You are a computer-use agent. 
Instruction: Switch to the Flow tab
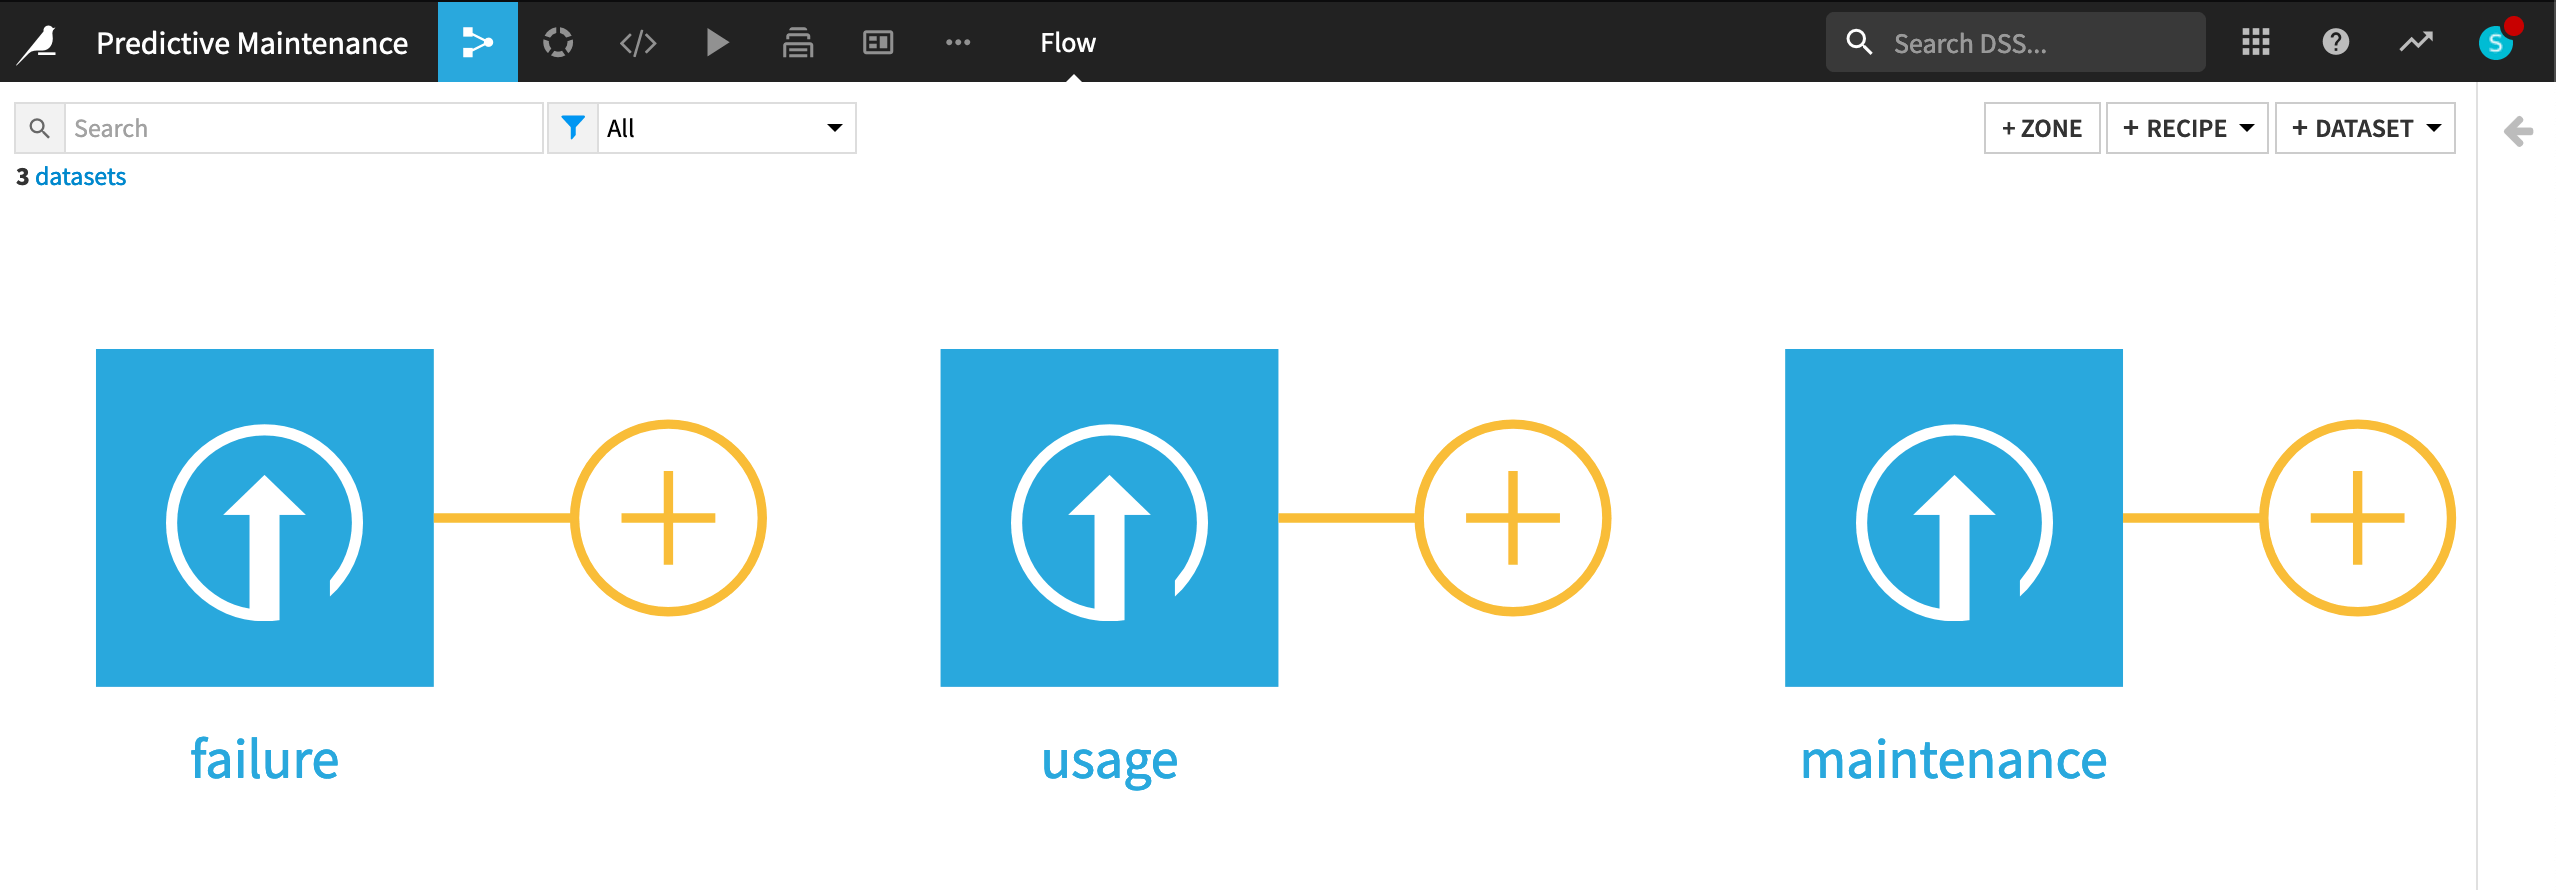[x=1067, y=42]
